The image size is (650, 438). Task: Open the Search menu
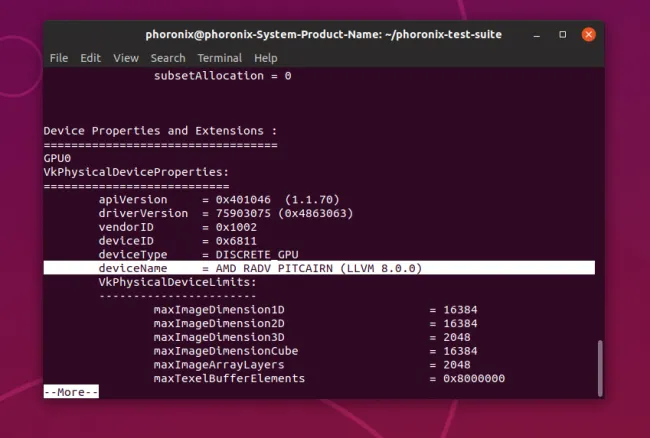[x=168, y=58]
